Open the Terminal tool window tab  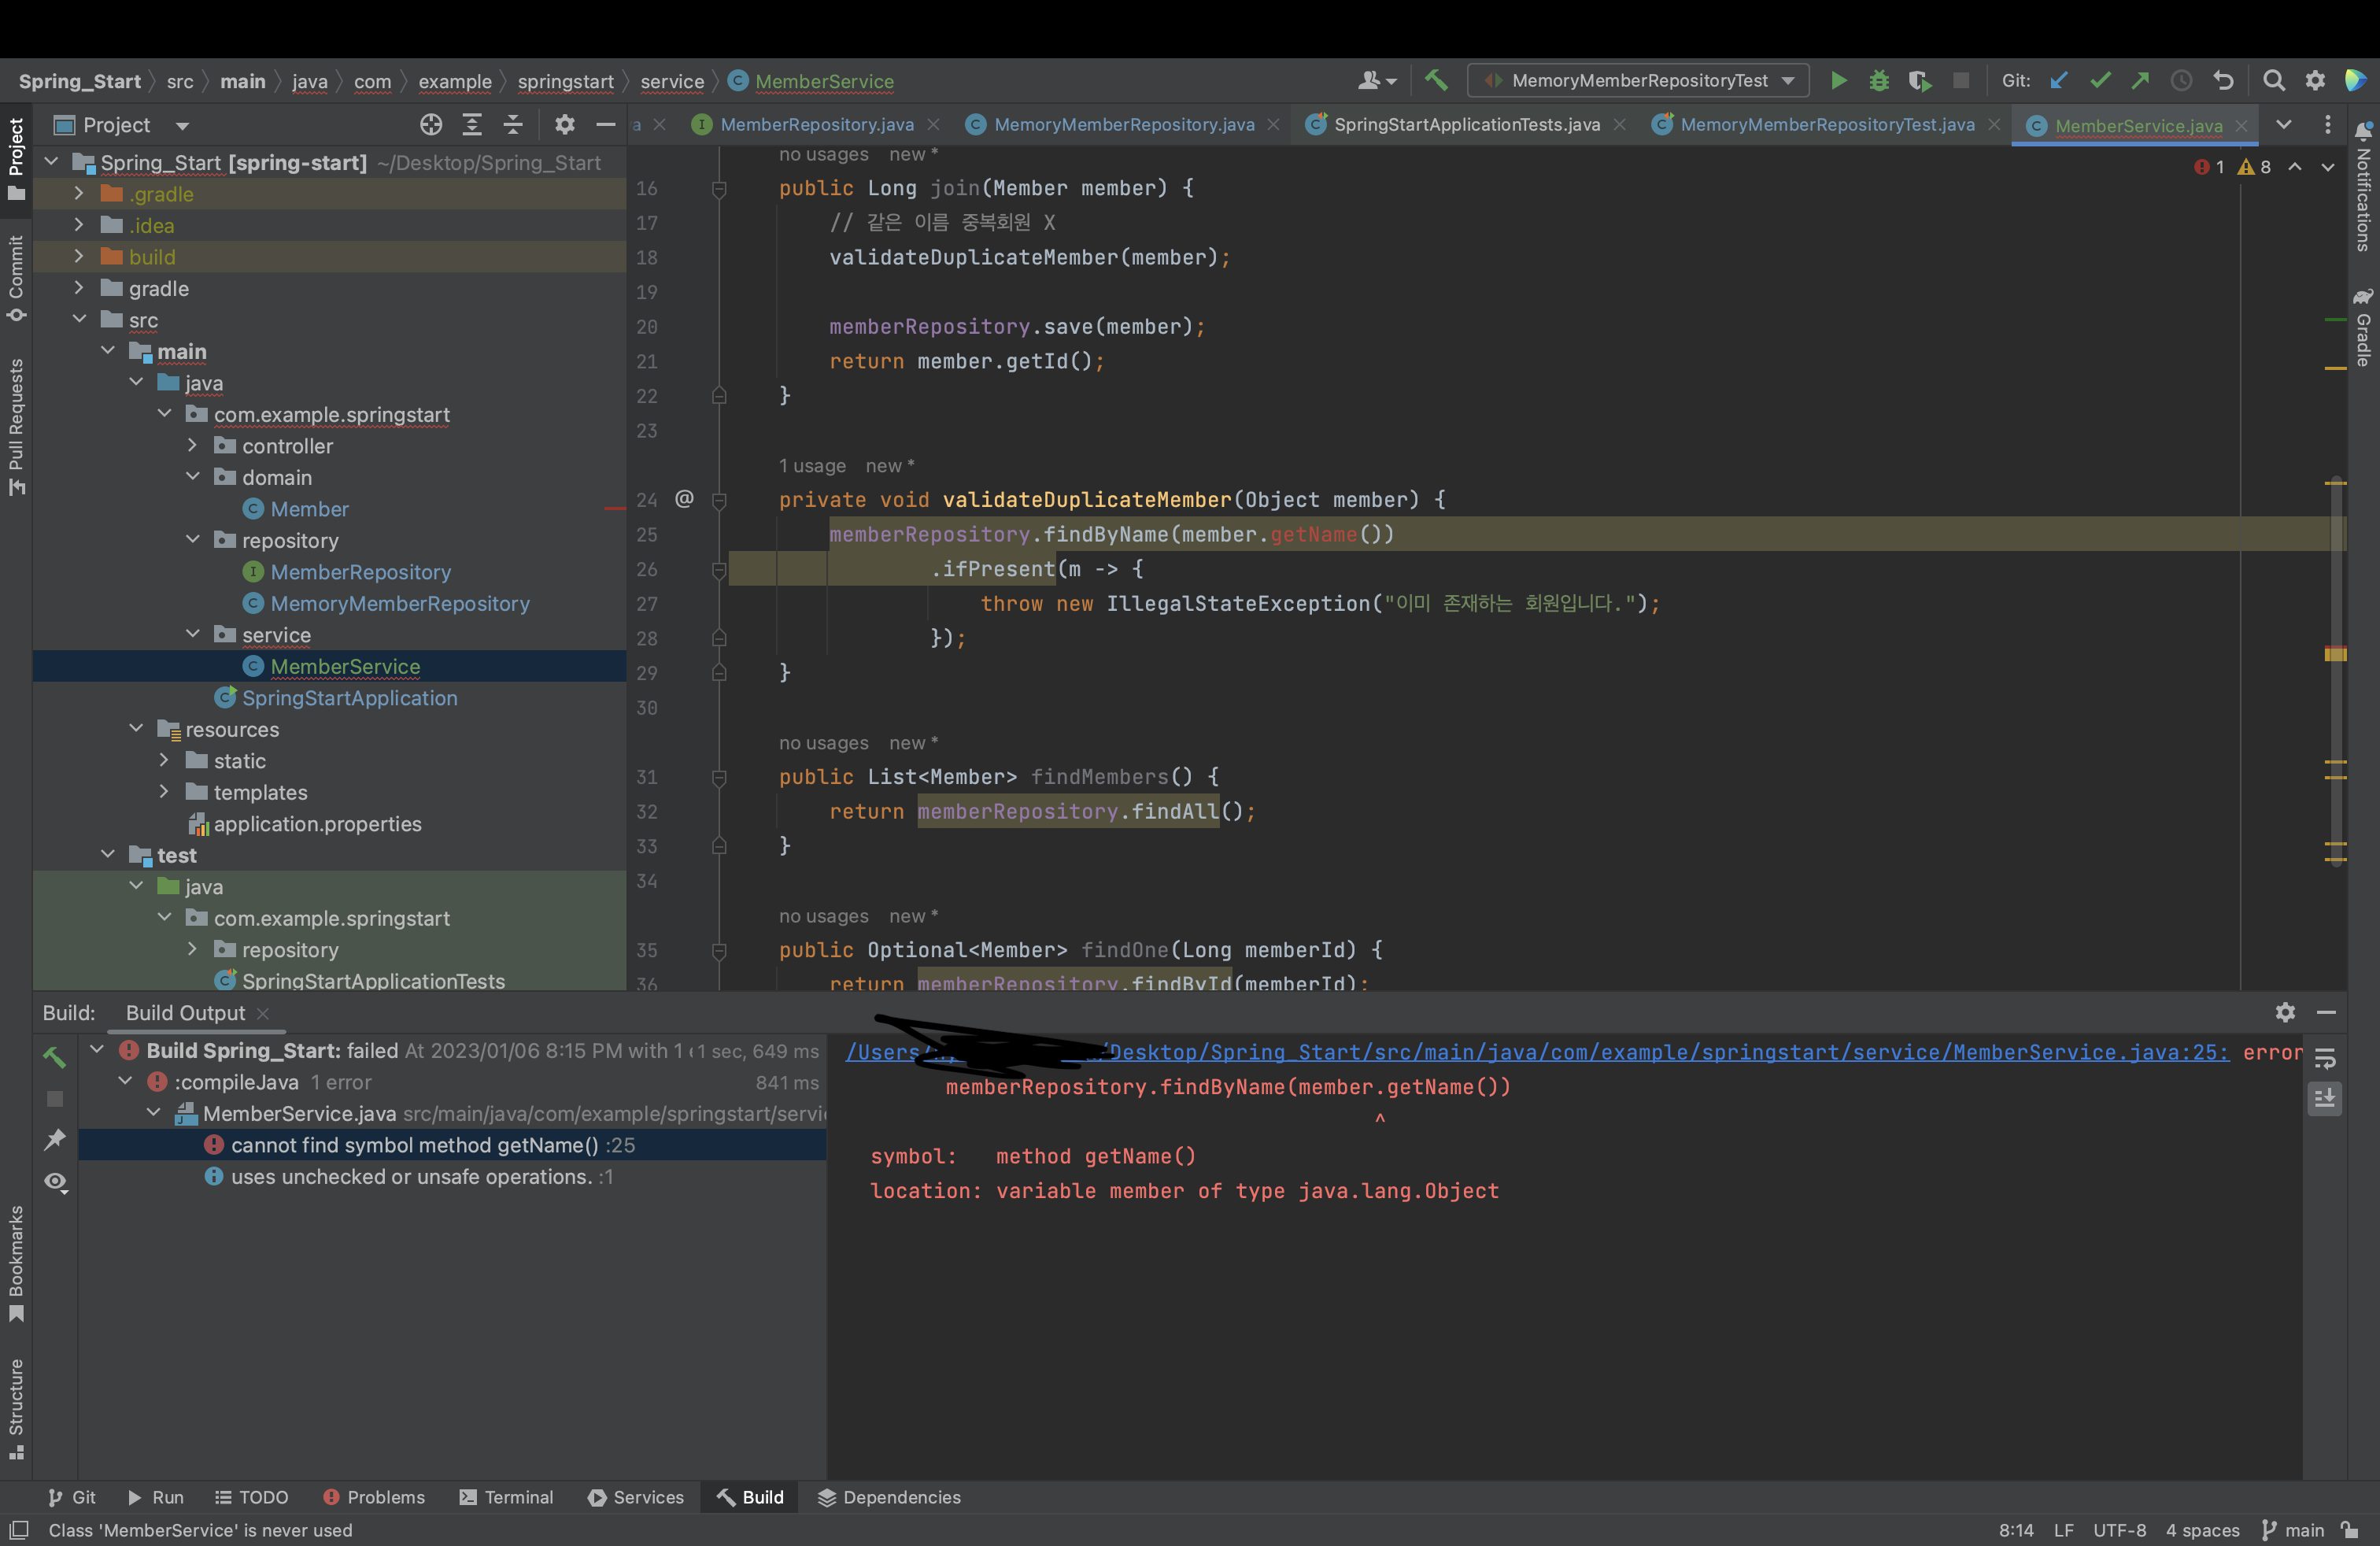tap(506, 1497)
